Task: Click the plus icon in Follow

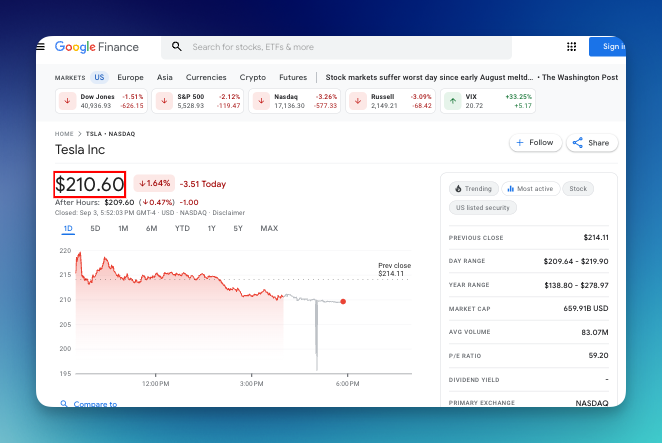Action: tap(520, 143)
